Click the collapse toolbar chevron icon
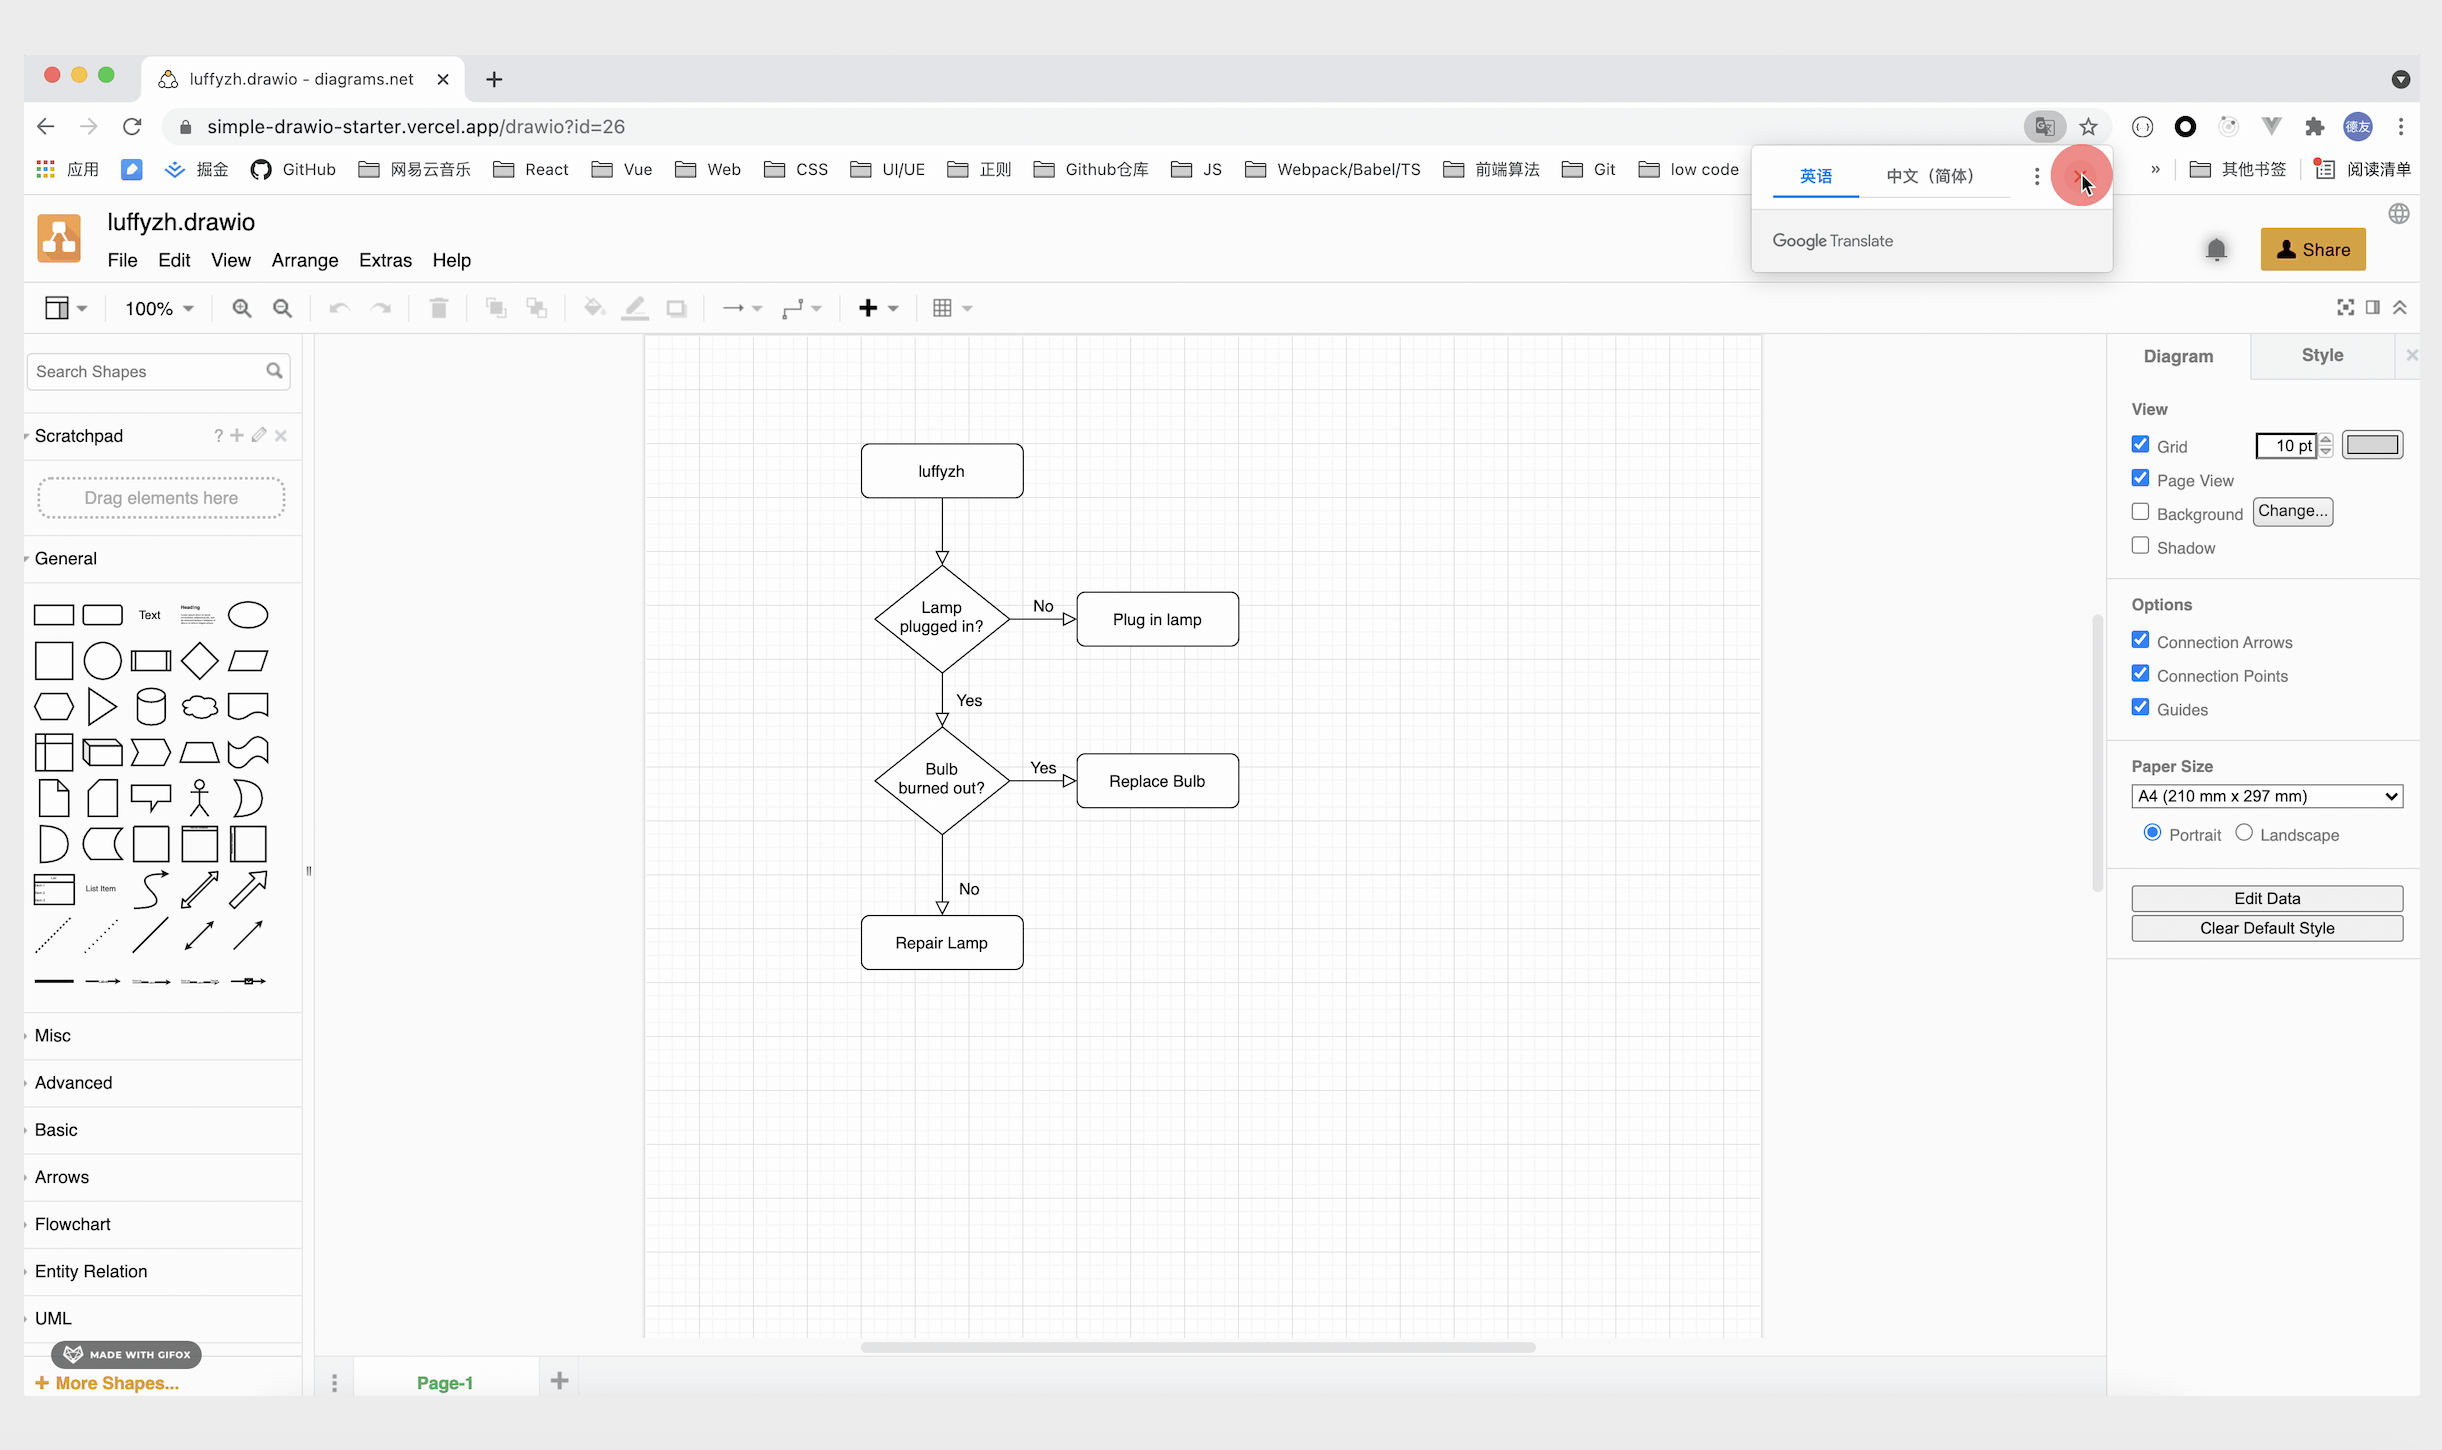The height and width of the screenshot is (1450, 2442). 2400,307
